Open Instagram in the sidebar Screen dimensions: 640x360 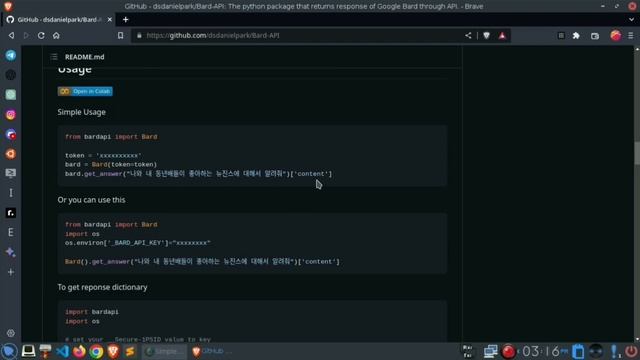[x=11, y=115]
